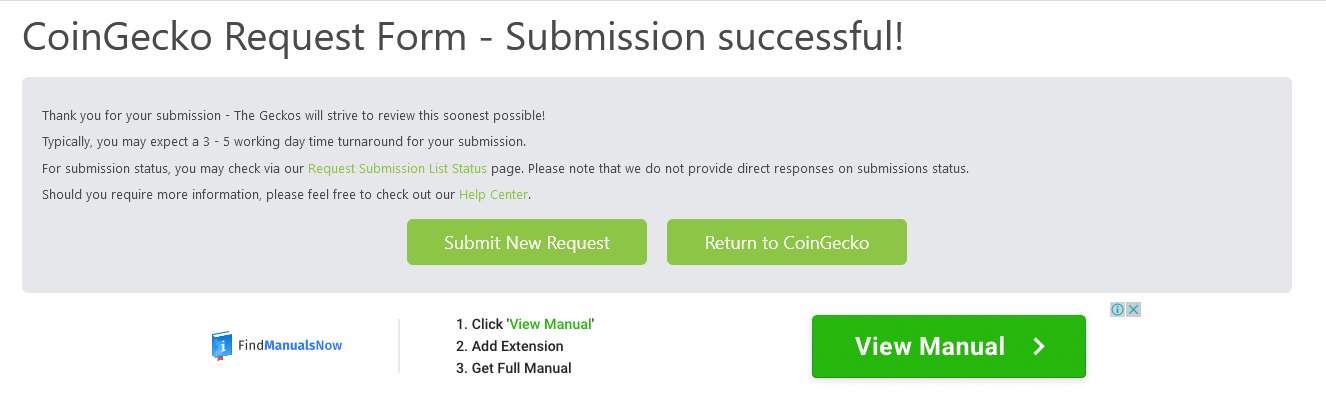This screenshot has width=1326, height=403.
Task: Open the Request Submission List Status link
Action: [397, 168]
